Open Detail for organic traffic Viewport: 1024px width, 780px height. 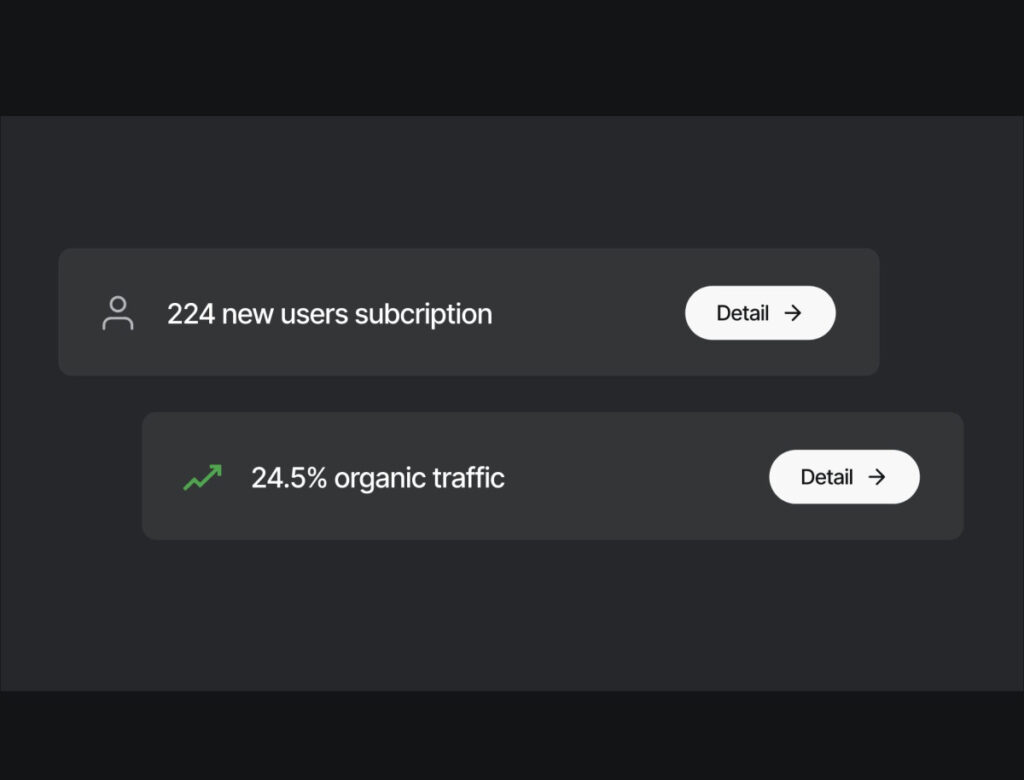tap(843, 477)
